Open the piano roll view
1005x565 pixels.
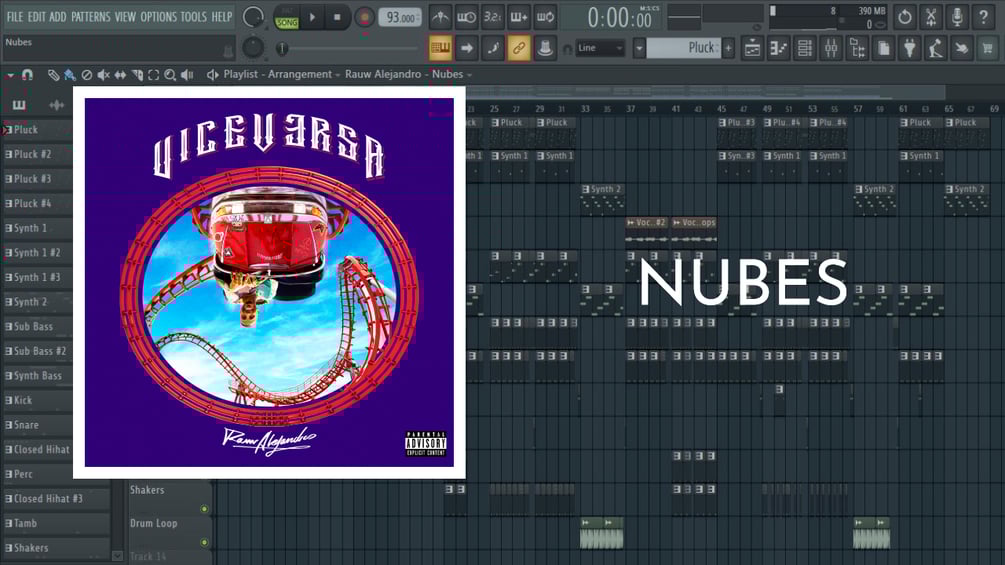779,48
